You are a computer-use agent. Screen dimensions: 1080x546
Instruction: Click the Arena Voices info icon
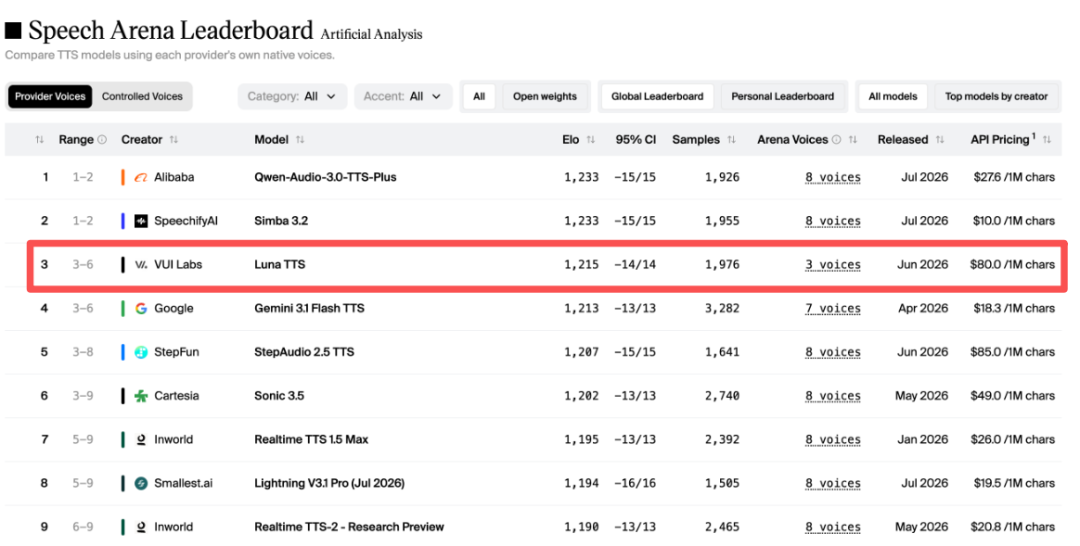pyautogui.click(x=836, y=140)
